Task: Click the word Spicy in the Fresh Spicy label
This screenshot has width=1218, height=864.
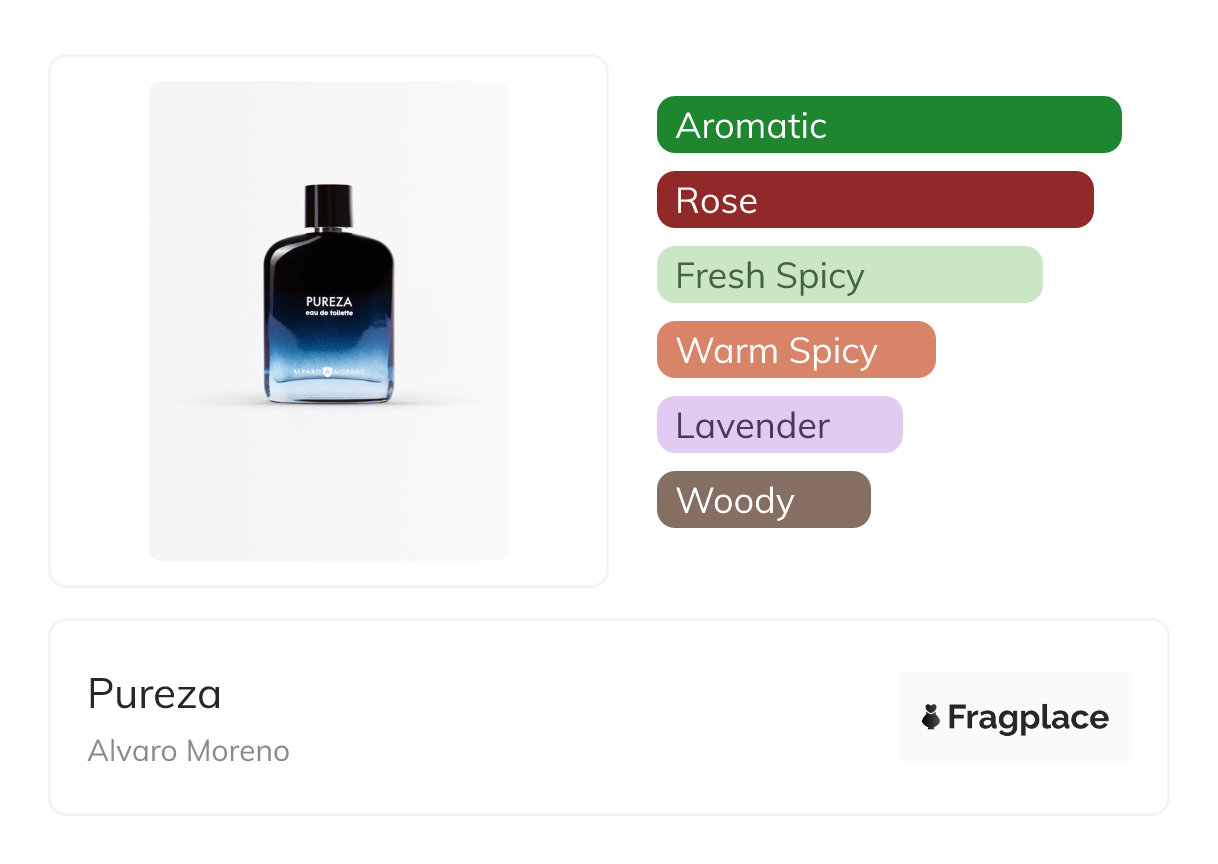Action: point(820,275)
